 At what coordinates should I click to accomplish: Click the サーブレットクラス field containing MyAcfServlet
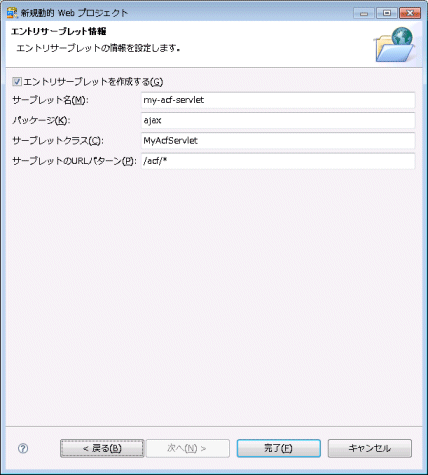pyautogui.click(x=278, y=141)
